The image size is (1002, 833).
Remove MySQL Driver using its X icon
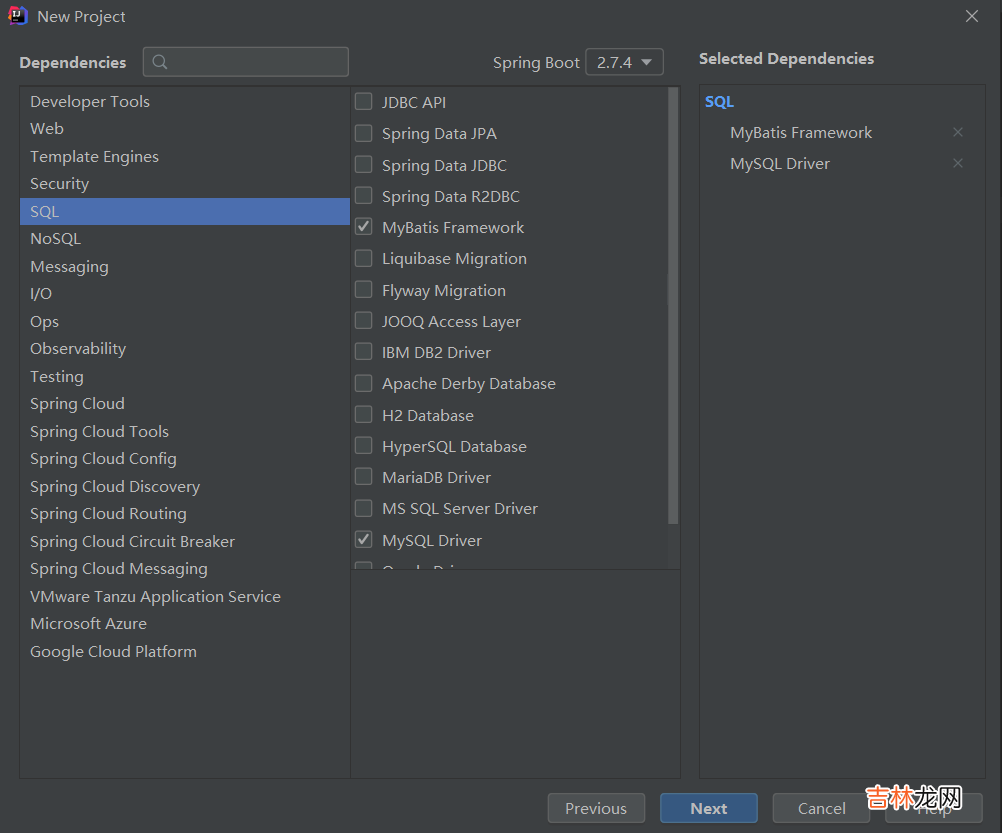pos(957,164)
